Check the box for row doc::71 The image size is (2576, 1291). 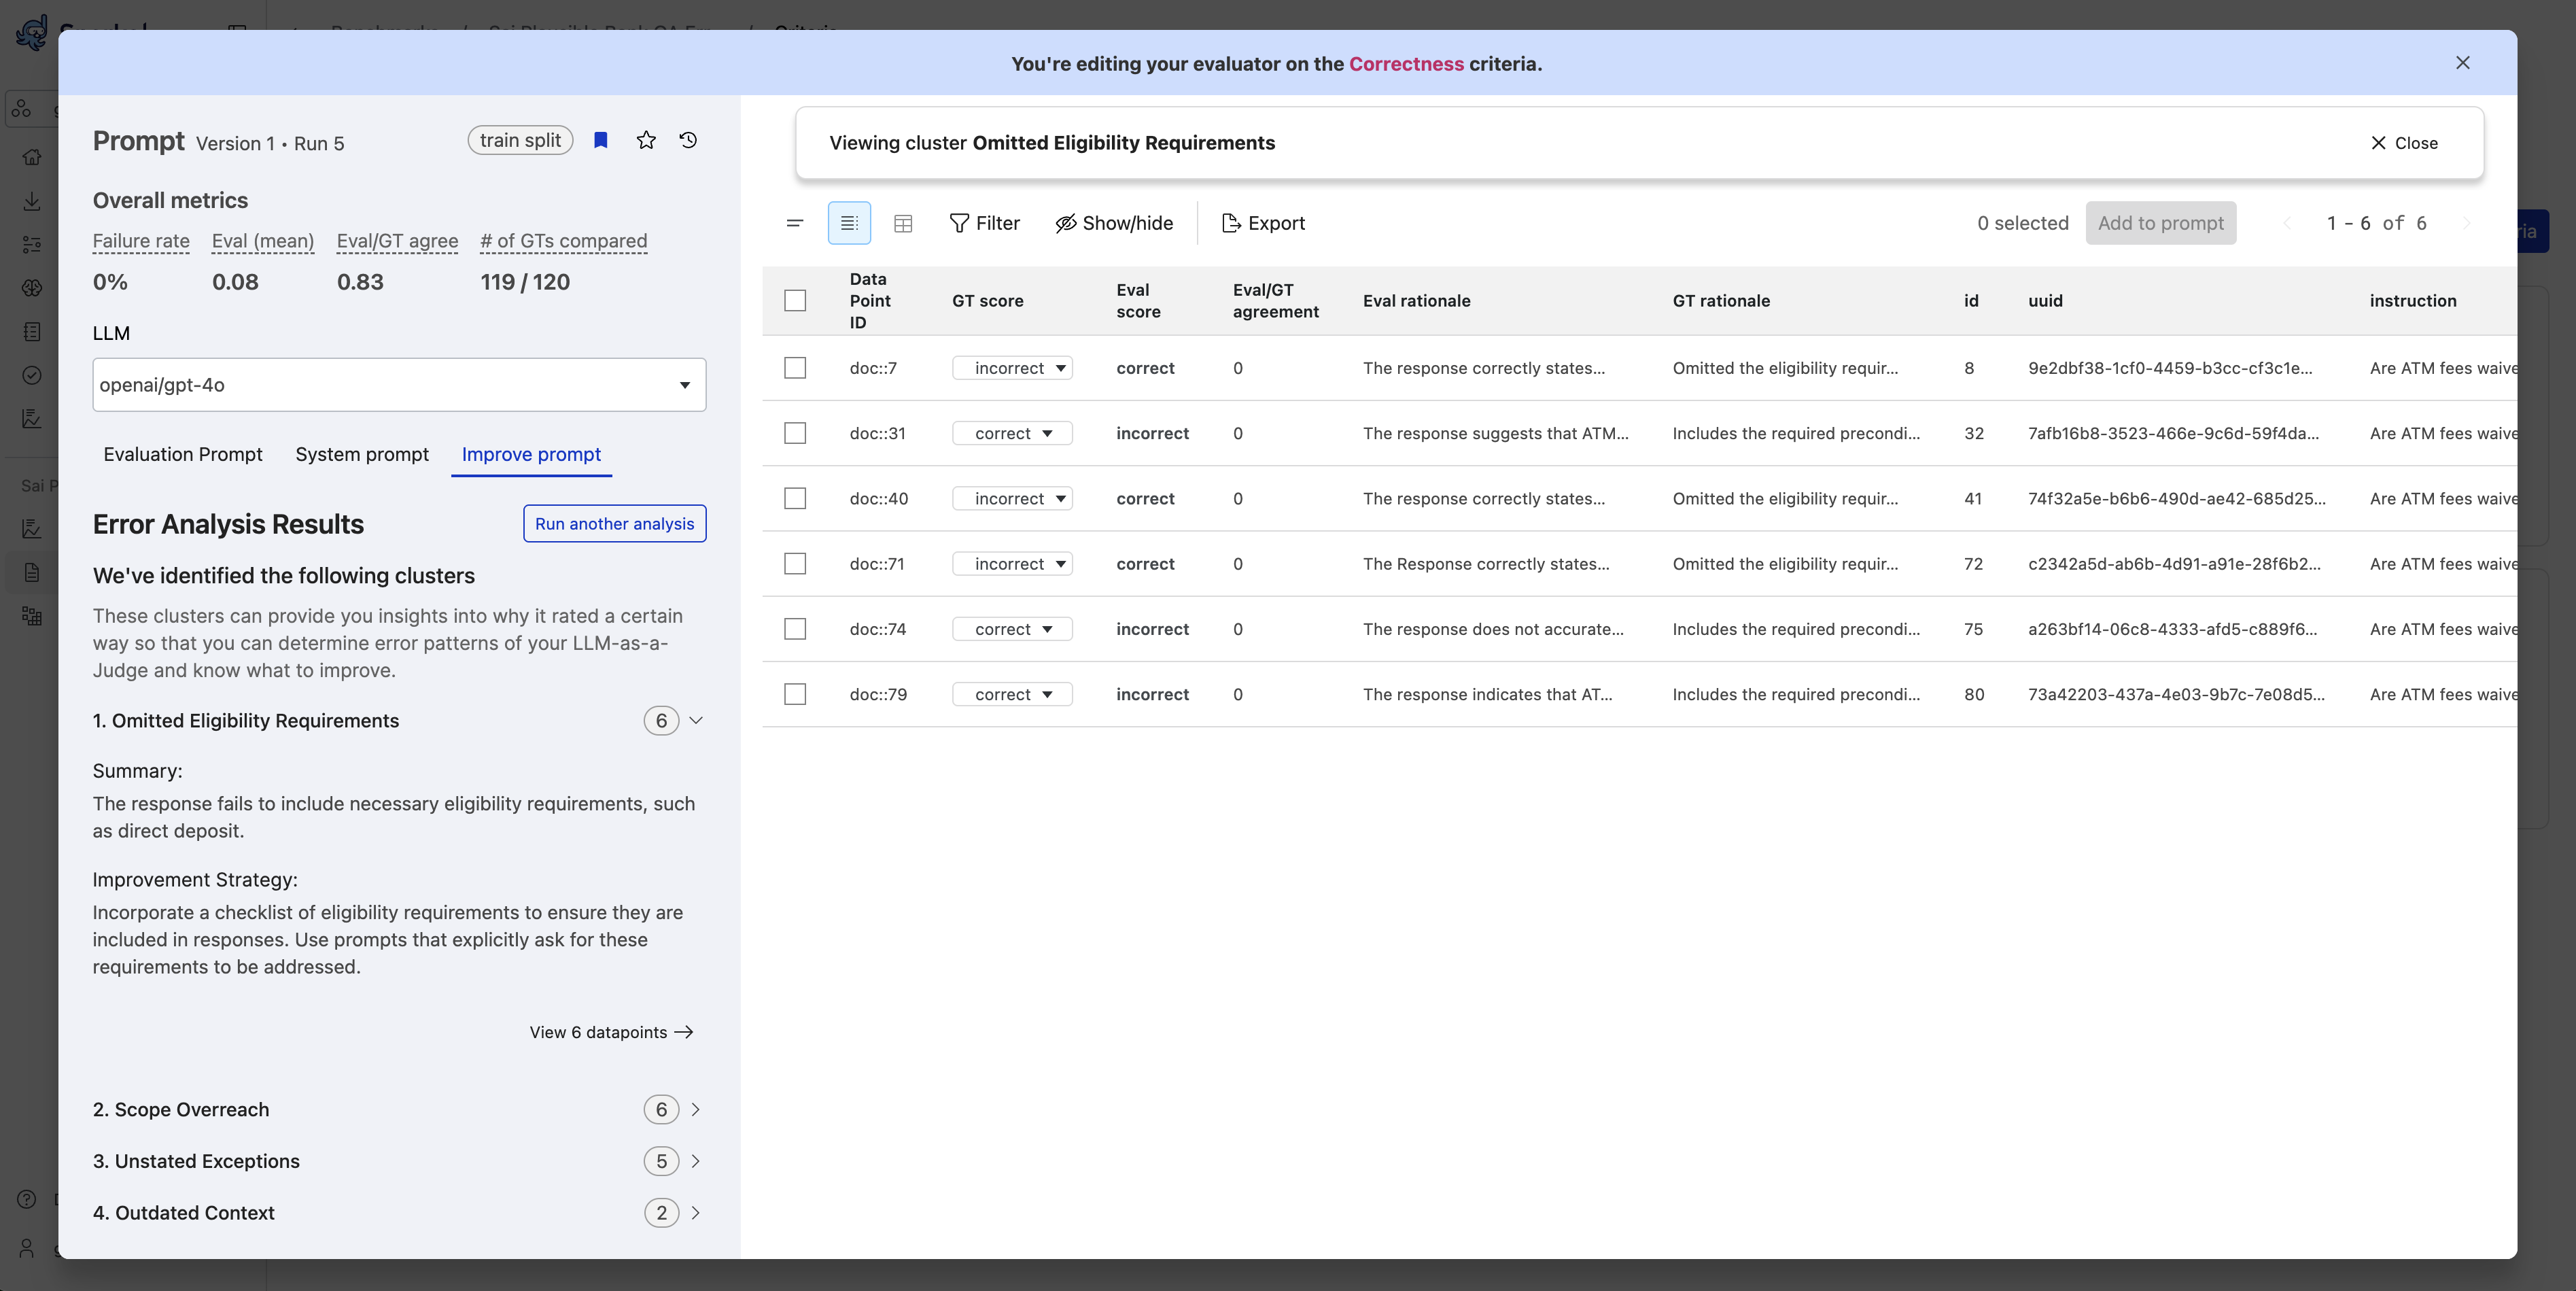tap(795, 564)
